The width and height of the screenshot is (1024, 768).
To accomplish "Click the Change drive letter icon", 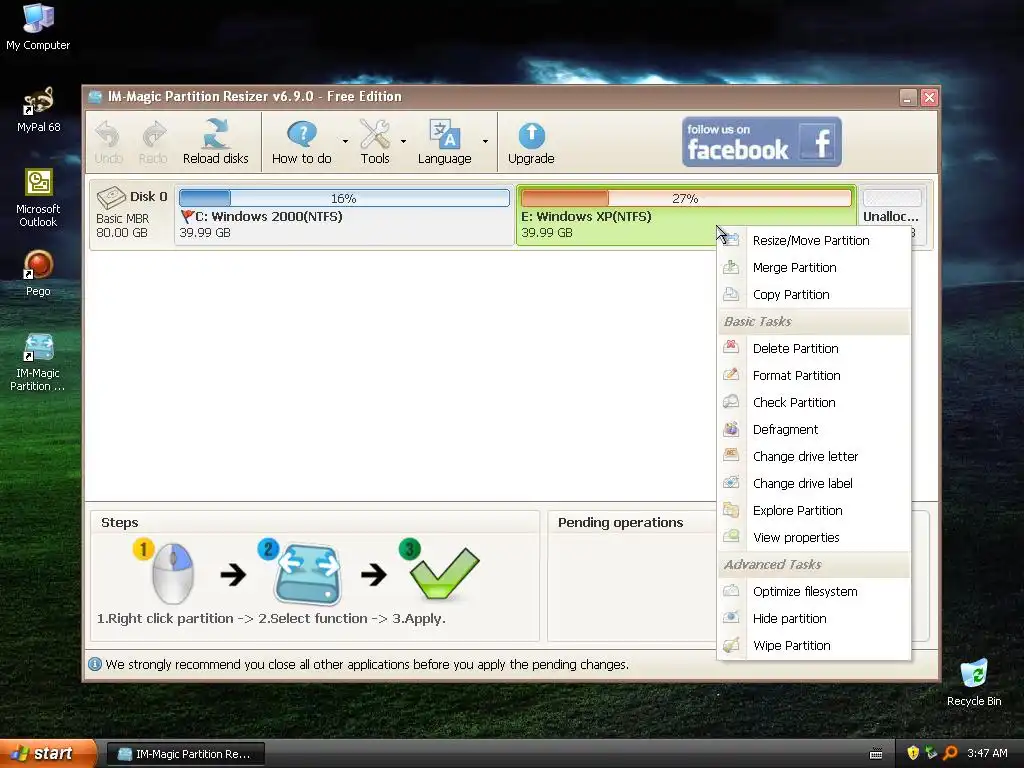I will coord(731,456).
